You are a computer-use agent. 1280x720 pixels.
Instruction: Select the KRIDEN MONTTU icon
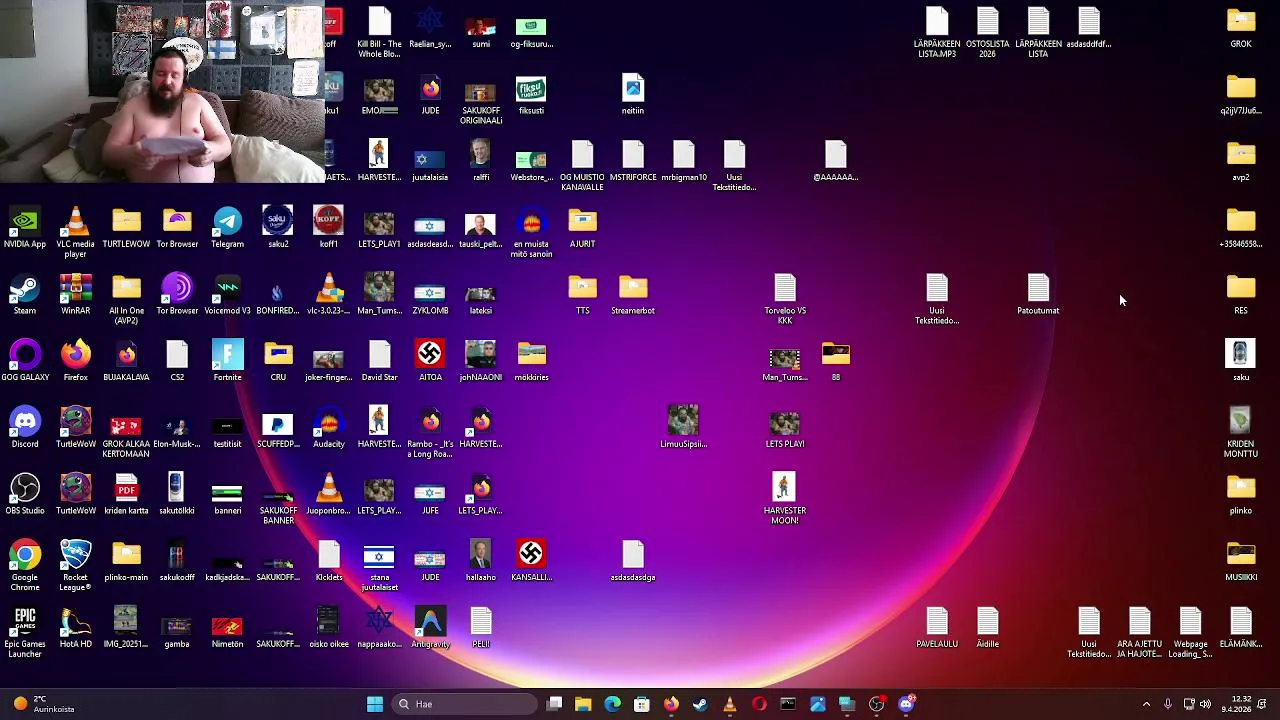[x=1240, y=433]
